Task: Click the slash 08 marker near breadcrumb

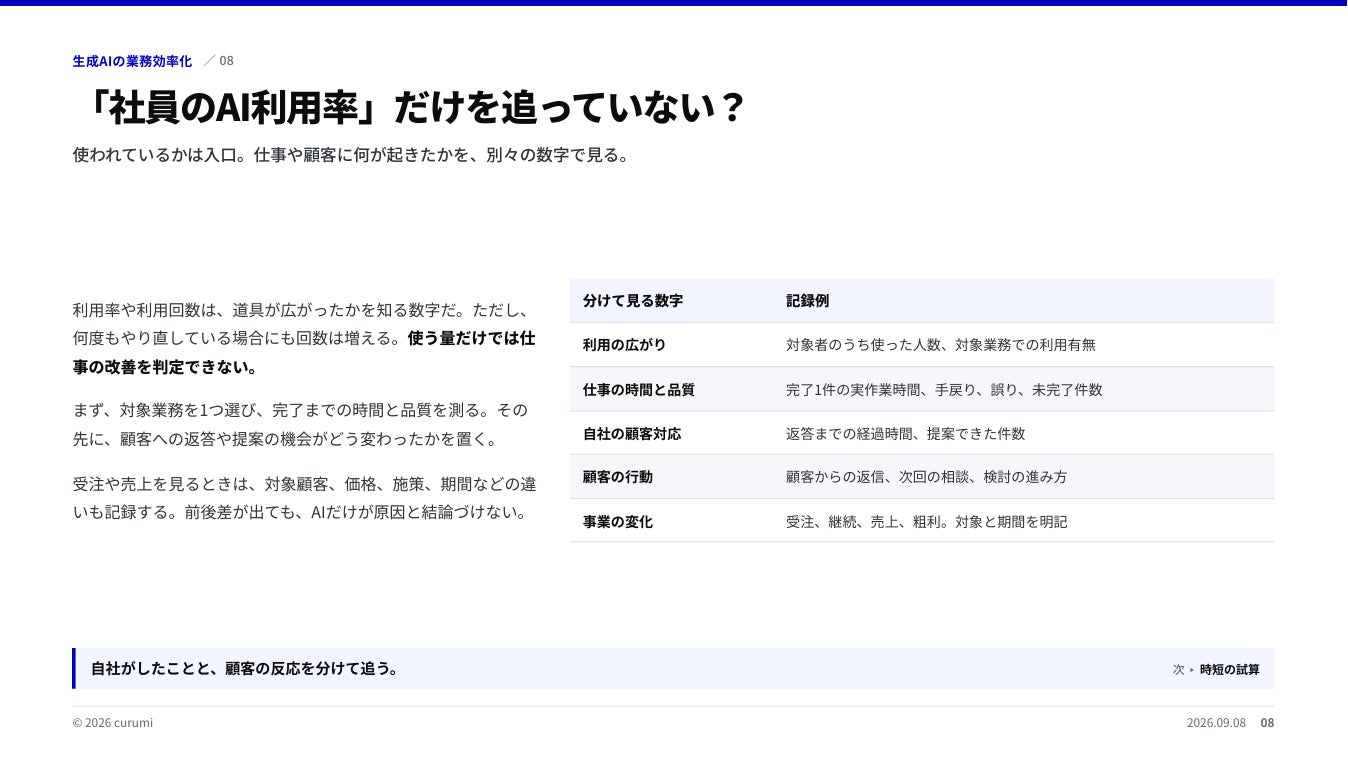Action: 218,61
